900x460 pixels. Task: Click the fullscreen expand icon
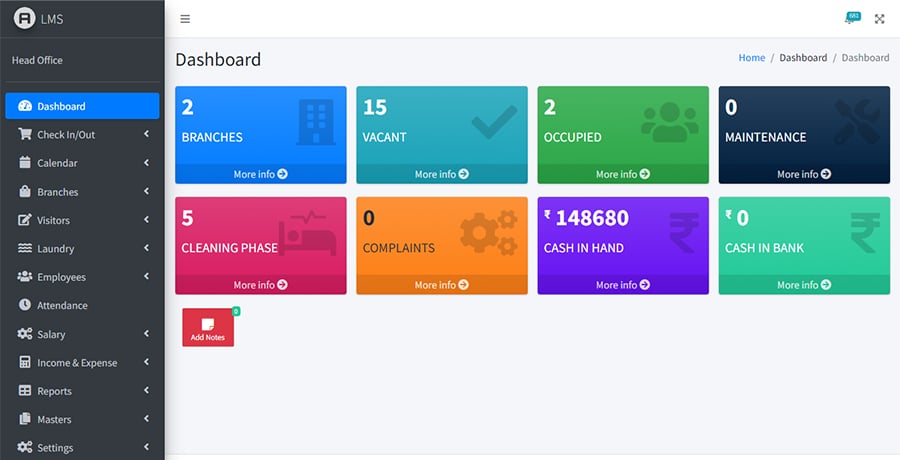(x=880, y=19)
